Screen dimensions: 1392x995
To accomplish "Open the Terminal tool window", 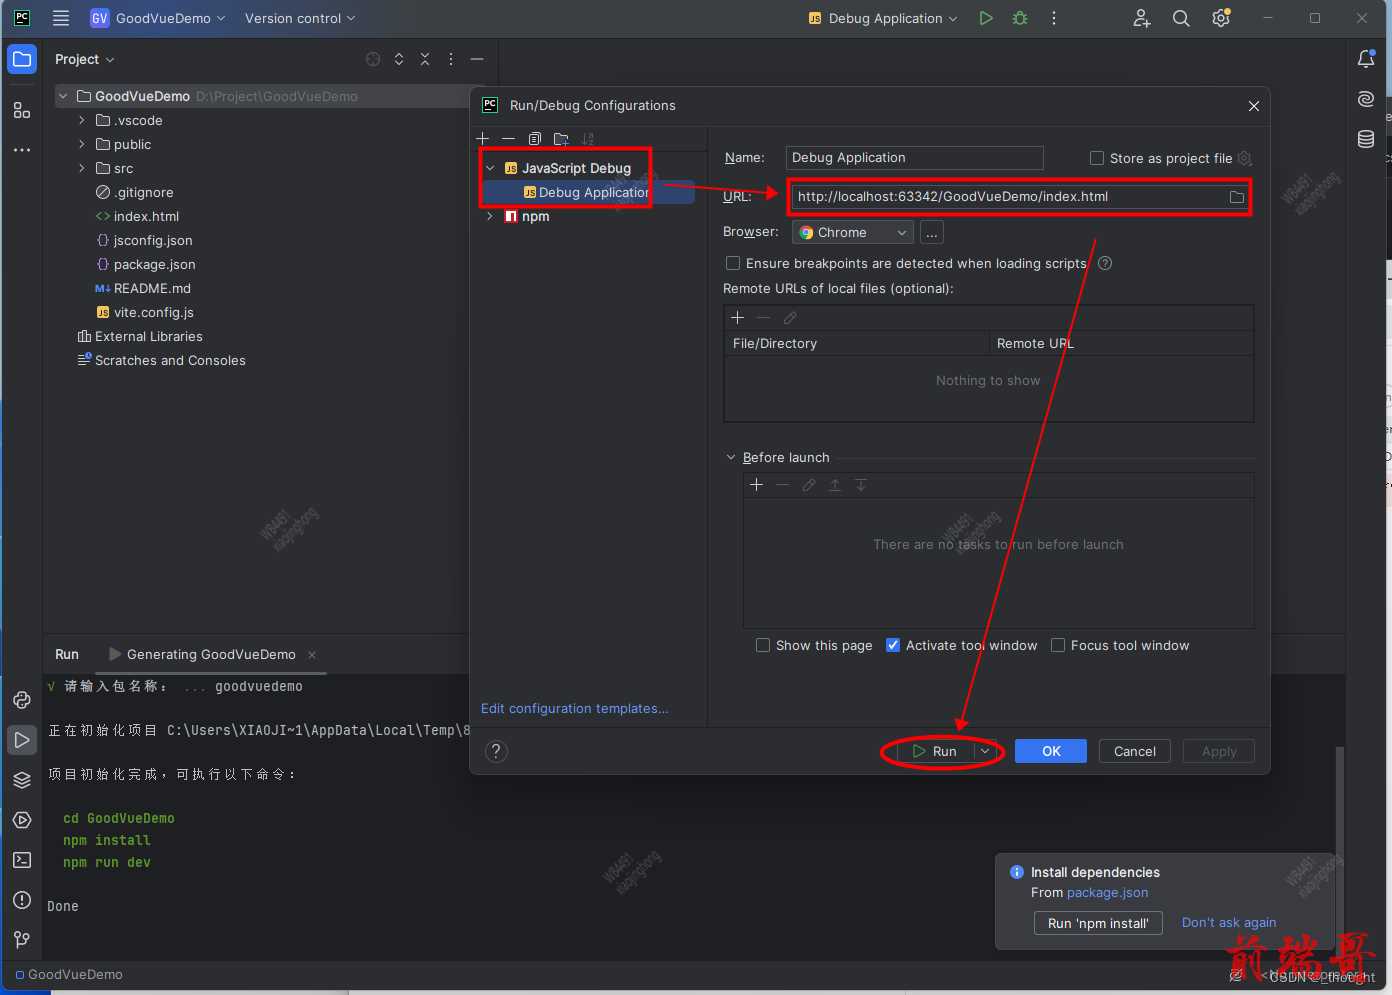I will [22, 860].
